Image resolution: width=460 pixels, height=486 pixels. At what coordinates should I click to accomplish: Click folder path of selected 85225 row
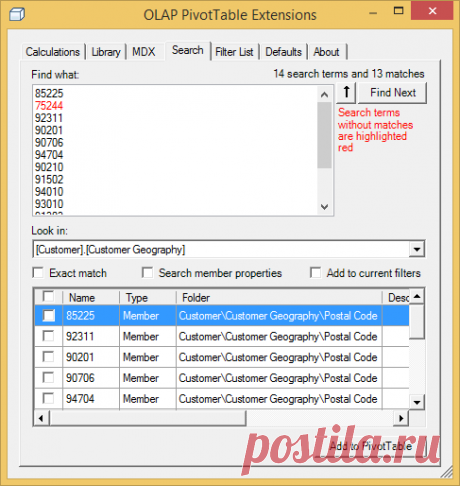click(x=278, y=316)
